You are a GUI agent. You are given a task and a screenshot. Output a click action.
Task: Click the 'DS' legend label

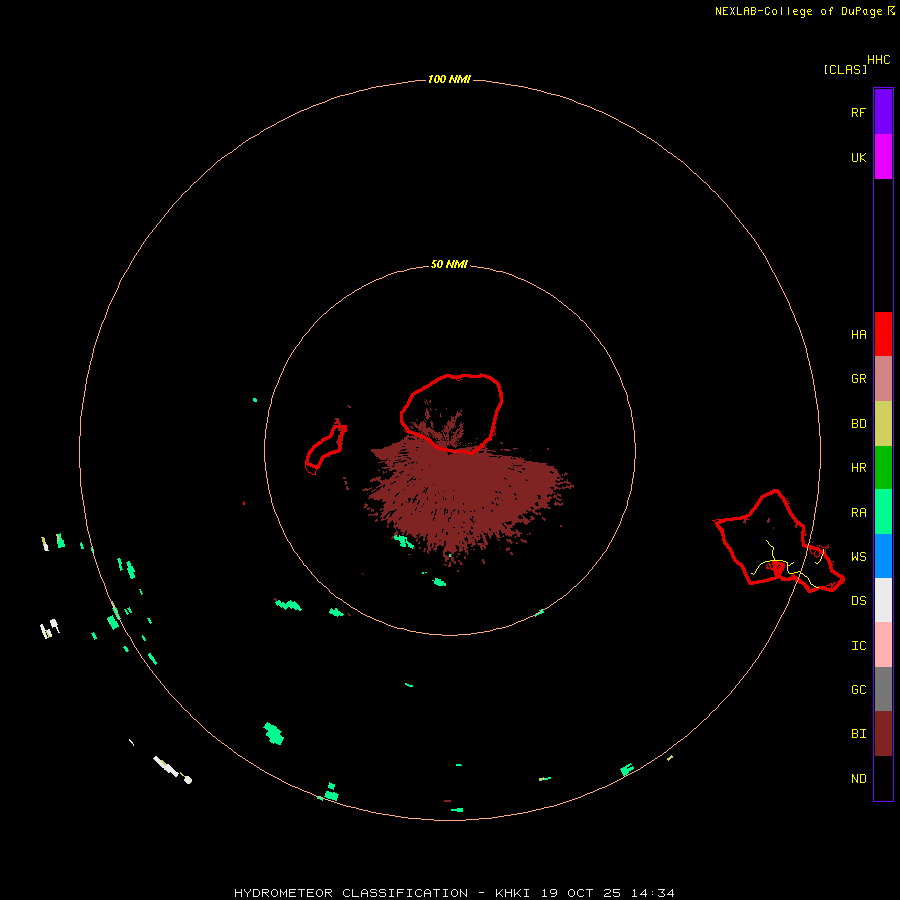858,601
